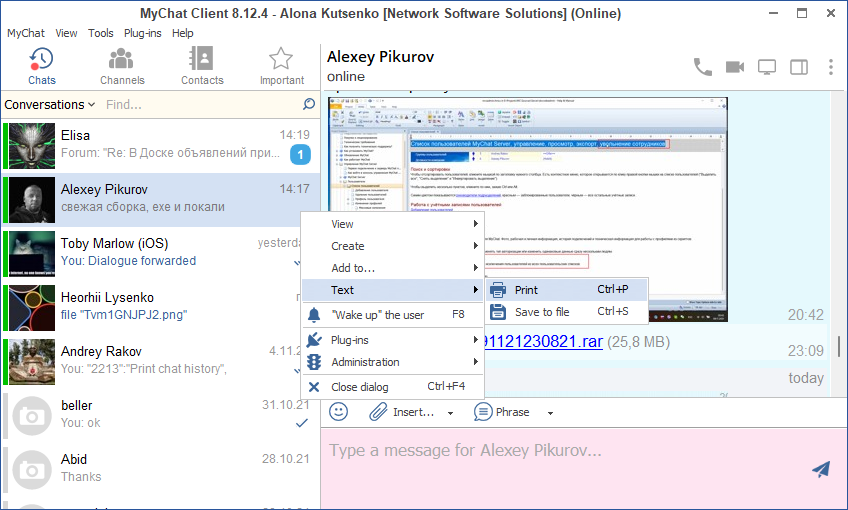The image size is (848, 510).
Task: Start a voice call with Alexey Pikurov
Action: coord(703,67)
